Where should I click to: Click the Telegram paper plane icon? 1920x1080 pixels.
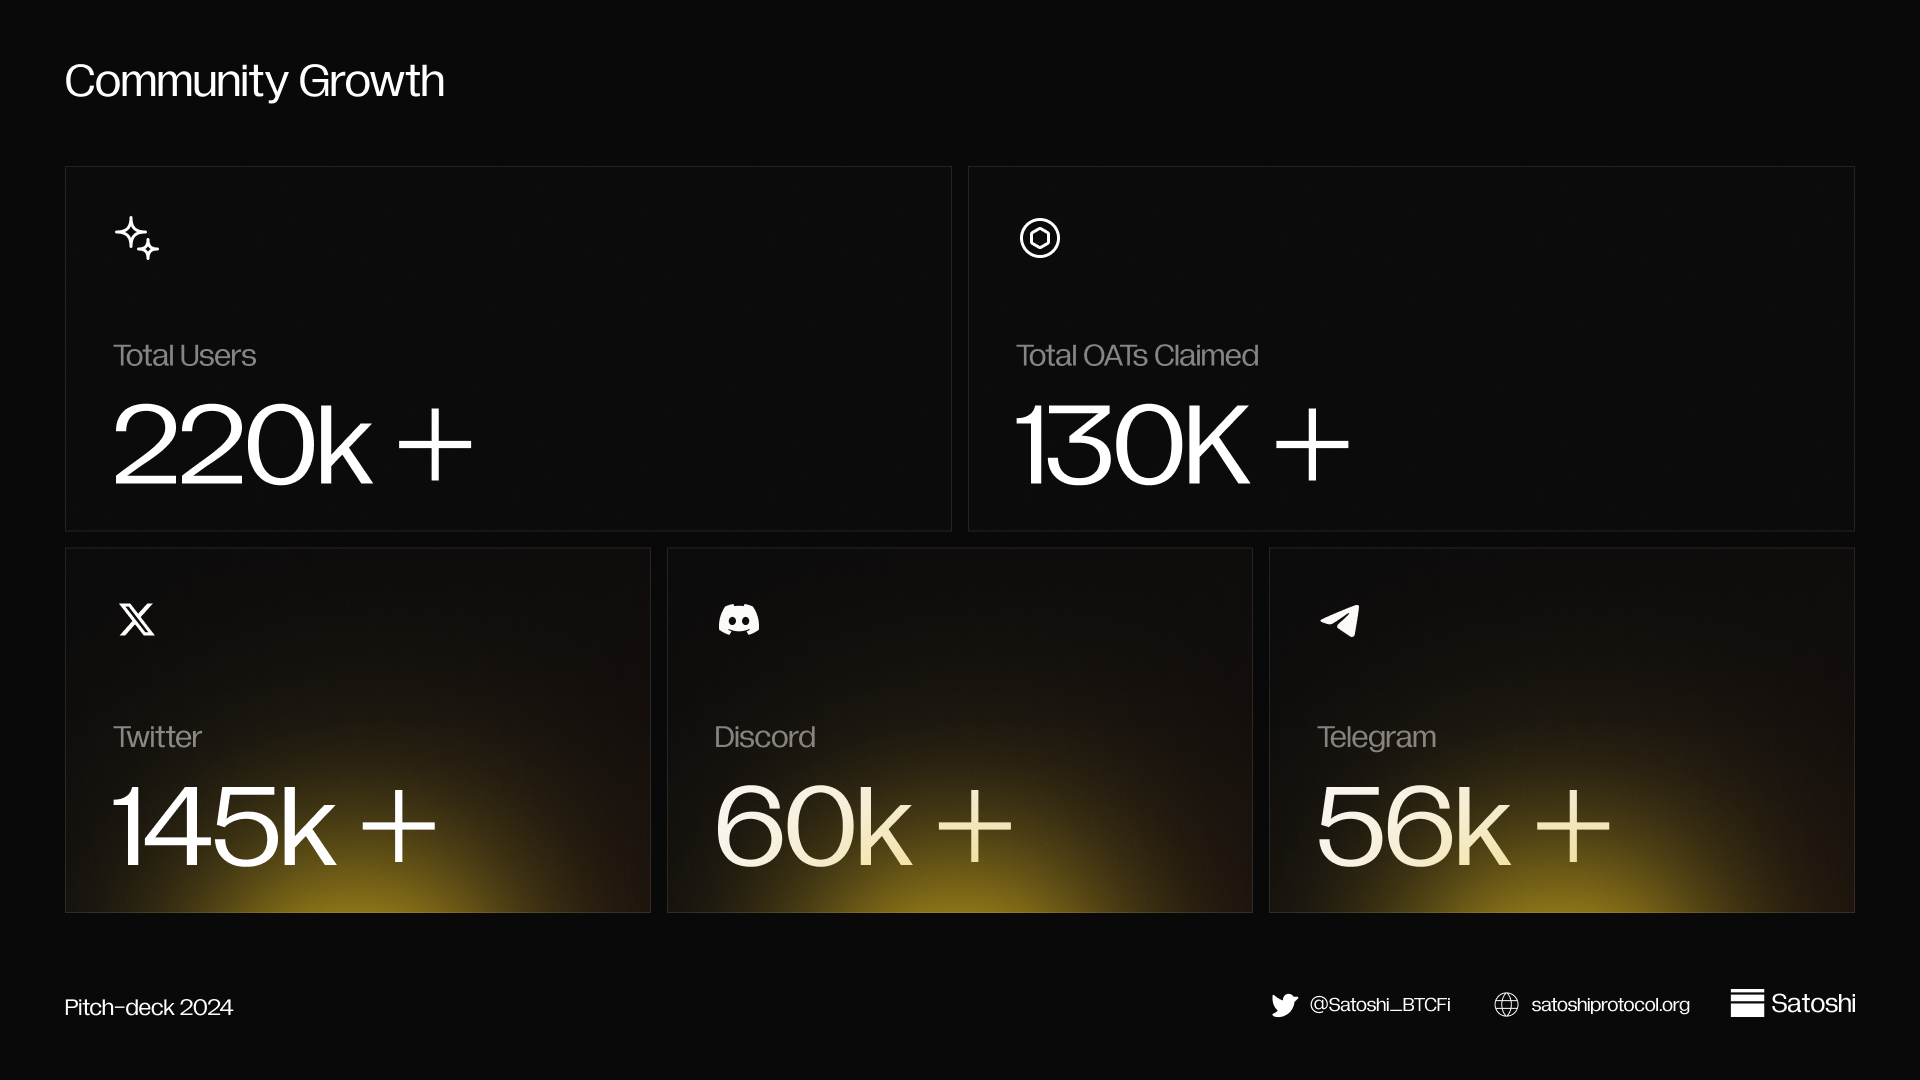pyautogui.click(x=1340, y=620)
